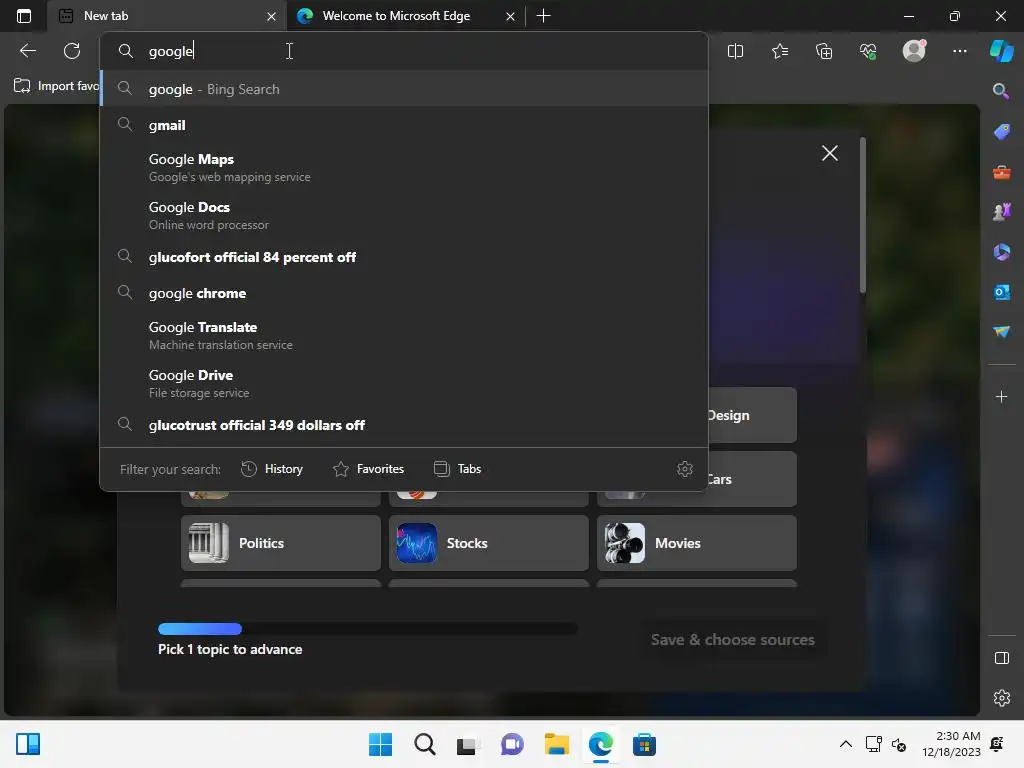The width and height of the screenshot is (1024, 768).
Task: Open the Favorites star toolbar icon
Action: 780,51
